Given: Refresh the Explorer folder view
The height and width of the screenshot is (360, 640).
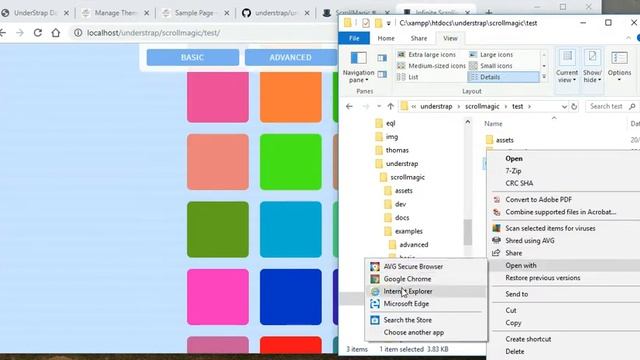Looking at the screenshot, I should point(574,107).
